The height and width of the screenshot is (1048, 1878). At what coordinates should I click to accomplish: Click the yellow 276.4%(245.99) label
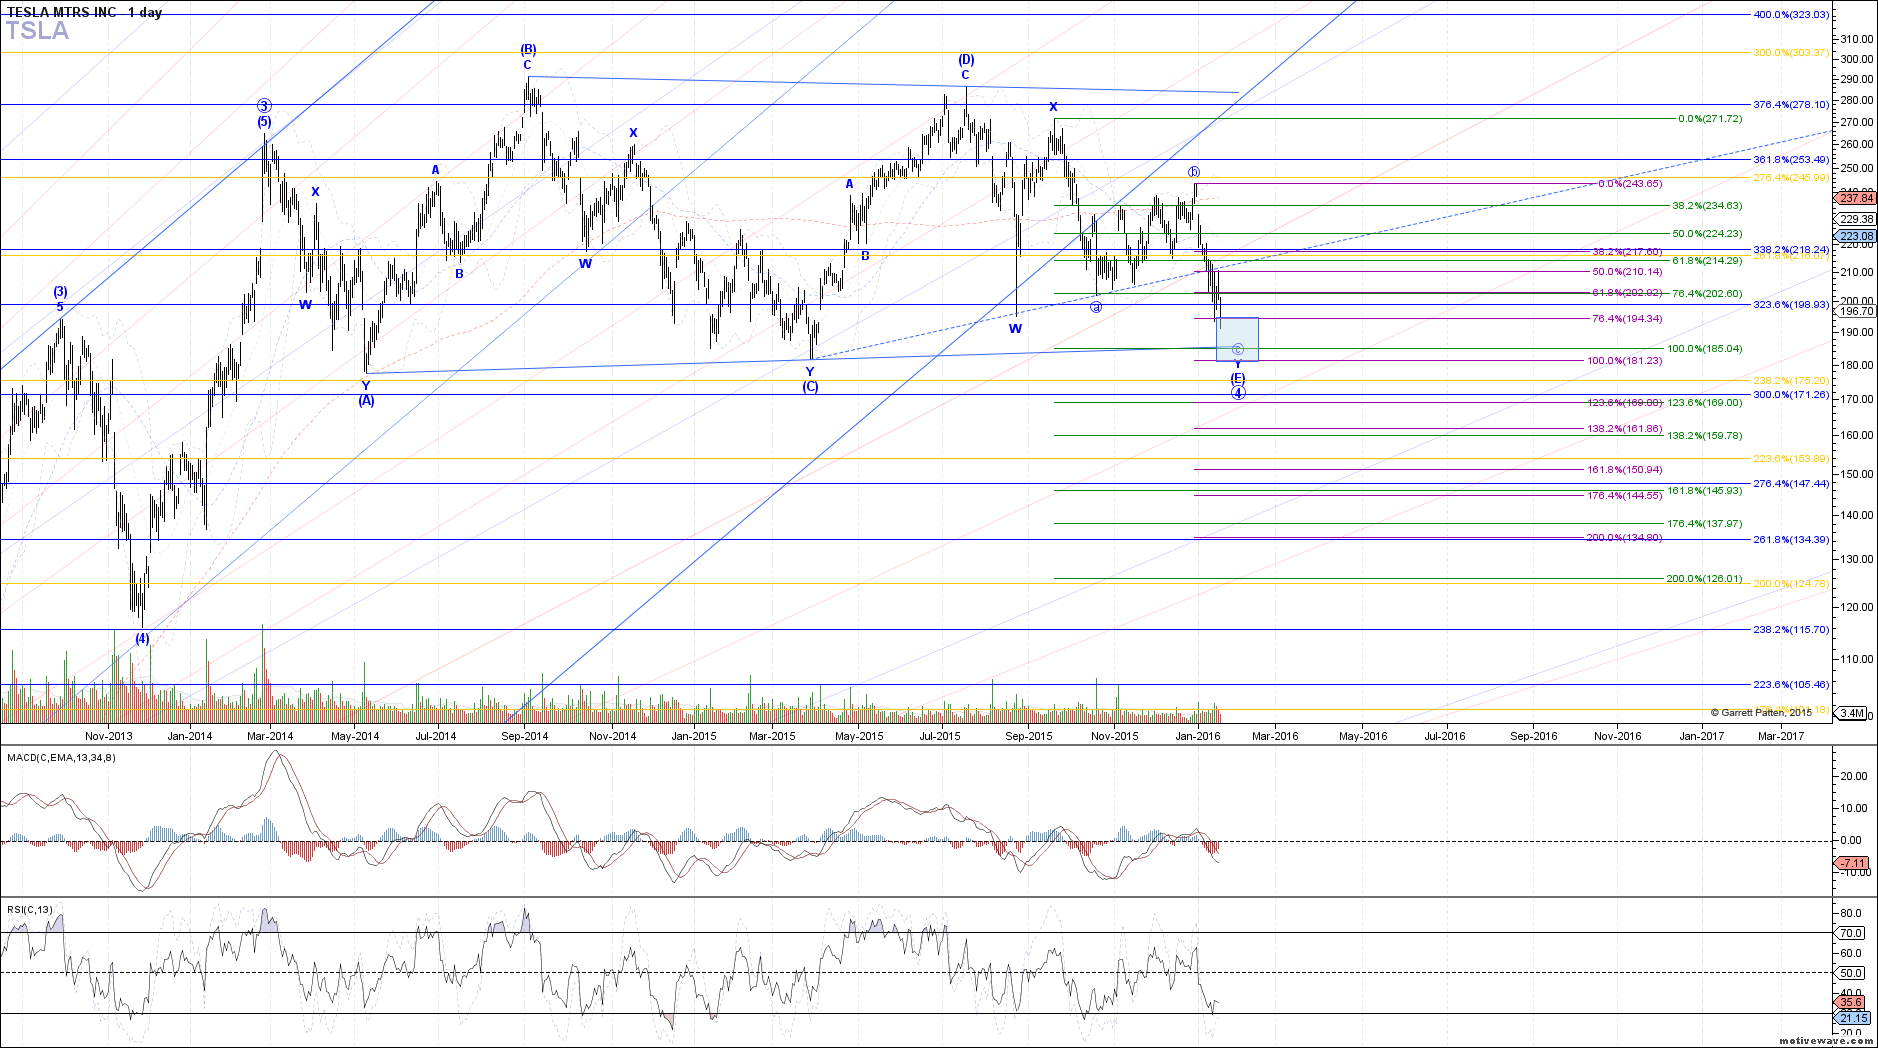click(x=1792, y=177)
